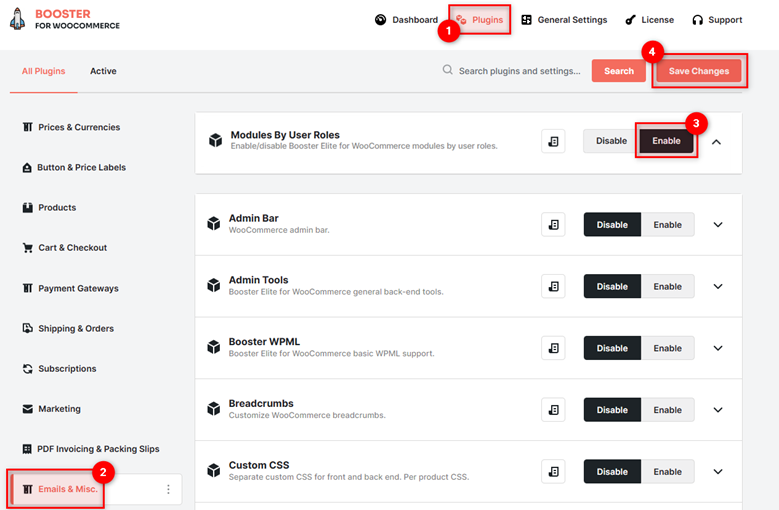779x510 pixels.
Task: Switch to the Active tab
Action: [103, 71]
